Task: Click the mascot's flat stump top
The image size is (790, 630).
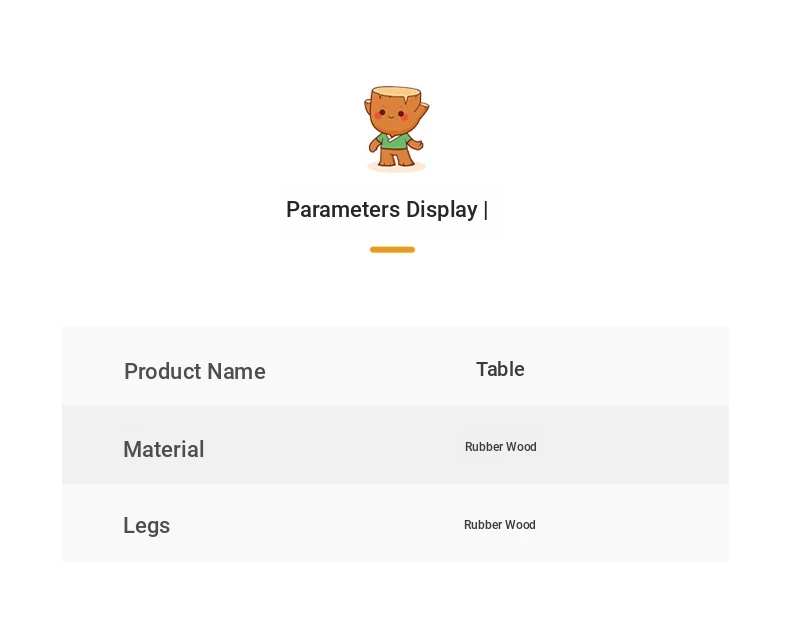Action: [396, 92]
